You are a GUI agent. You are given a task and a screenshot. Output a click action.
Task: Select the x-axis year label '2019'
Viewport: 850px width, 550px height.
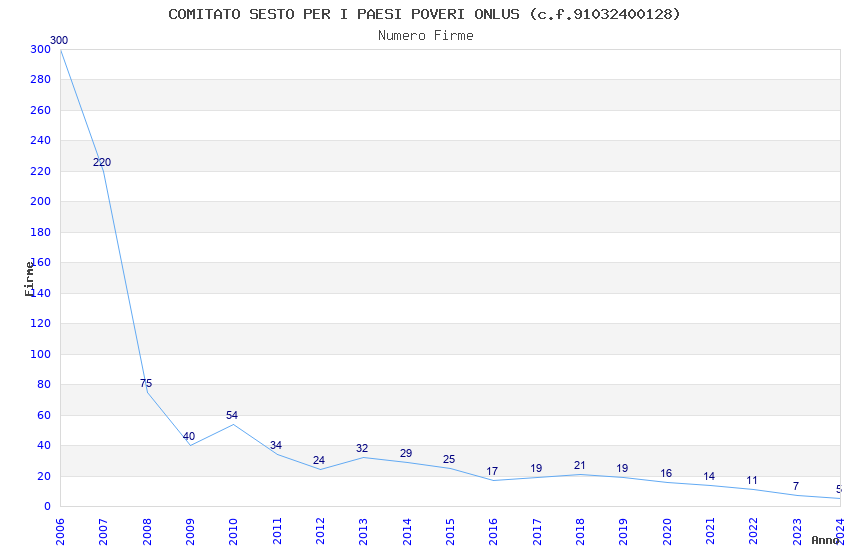623,531
